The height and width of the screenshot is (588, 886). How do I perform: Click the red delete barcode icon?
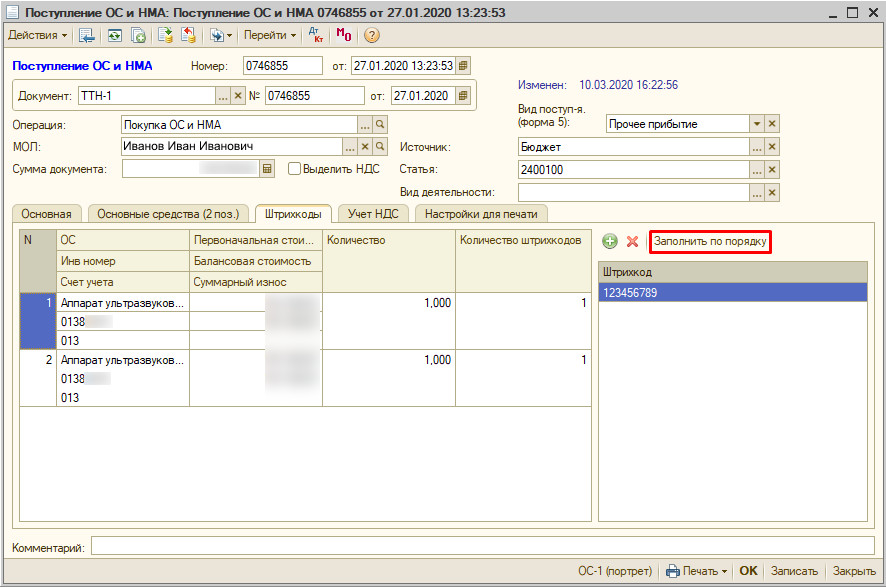(632, 242)
